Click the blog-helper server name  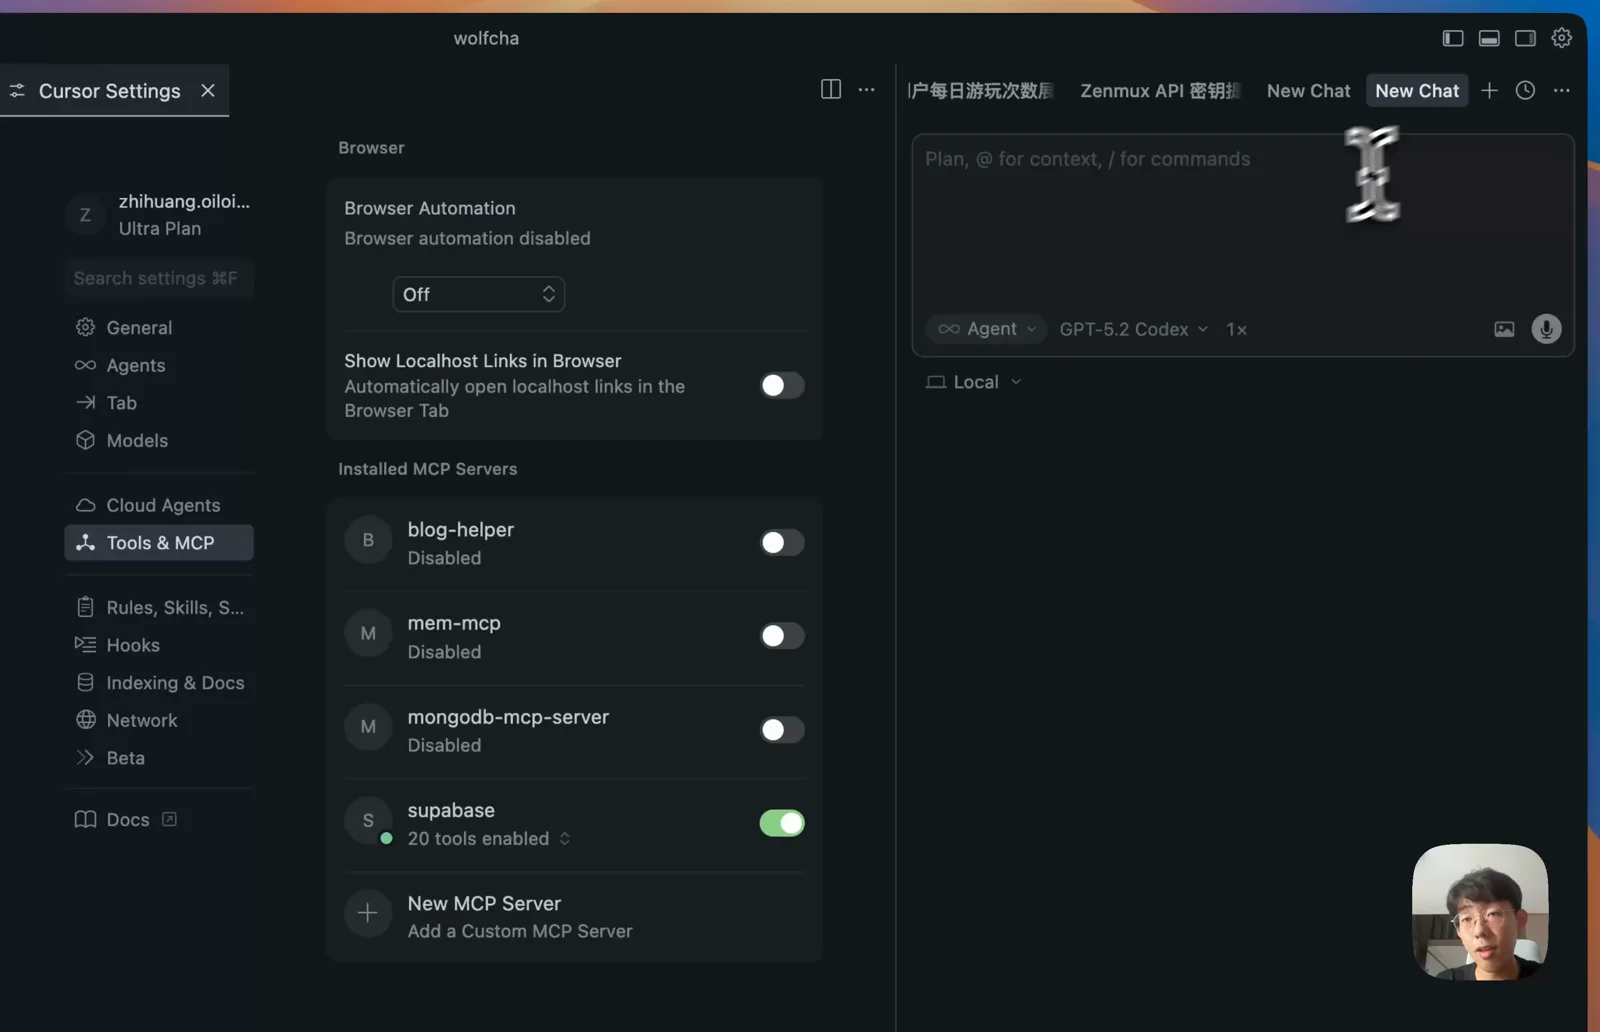460,529
